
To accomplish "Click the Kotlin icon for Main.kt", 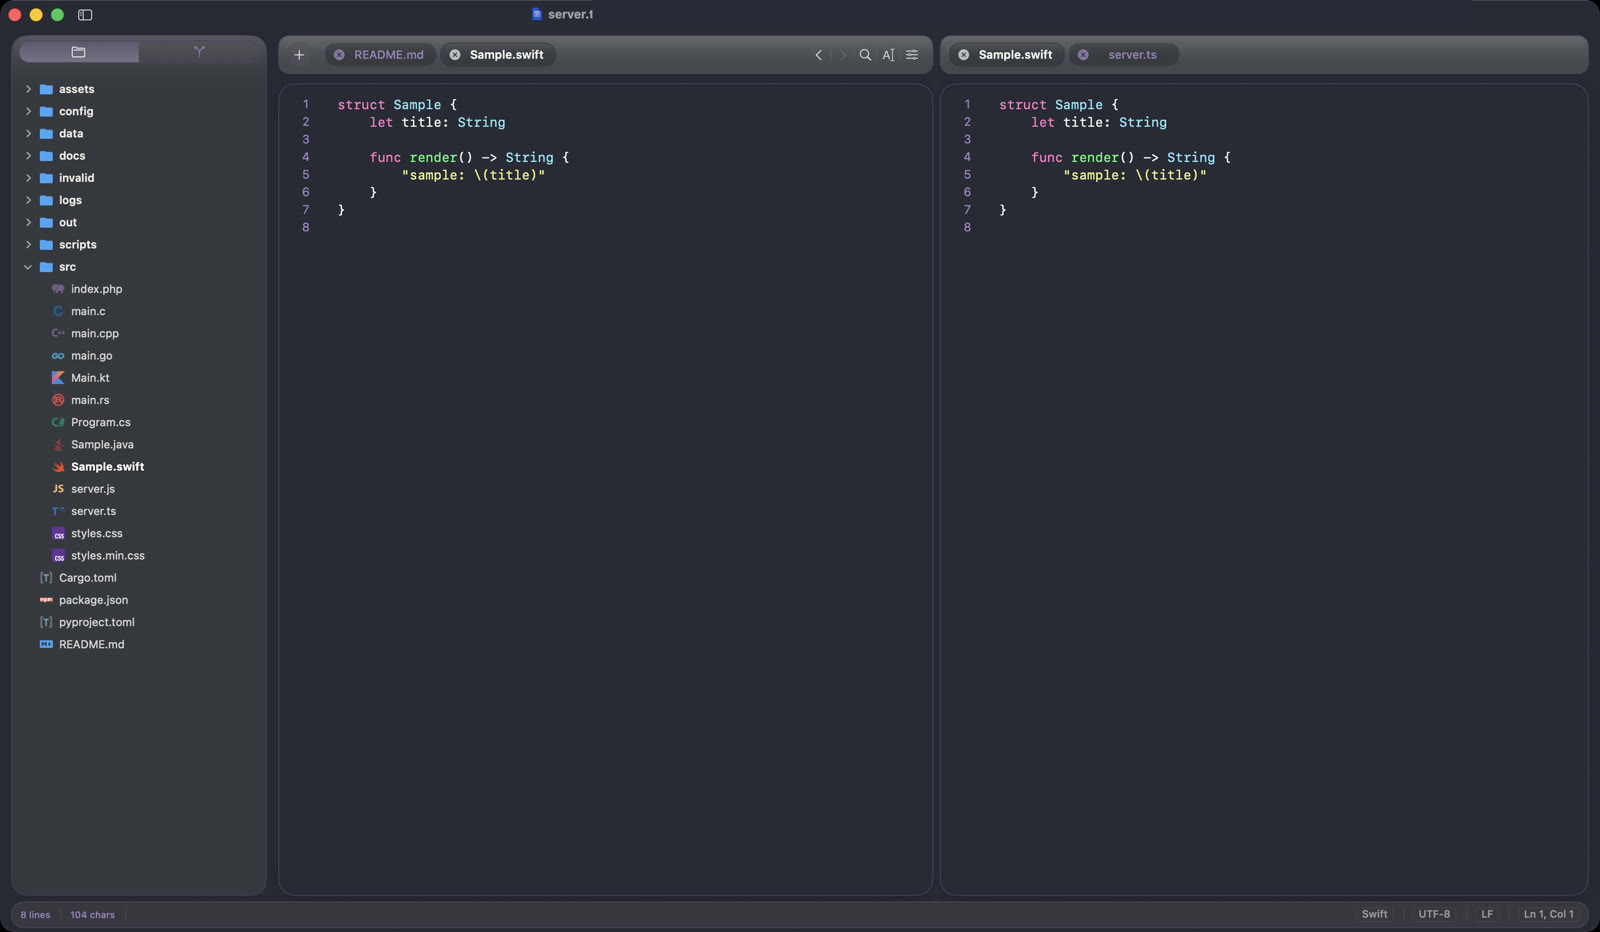I will (x=58, y=378).
